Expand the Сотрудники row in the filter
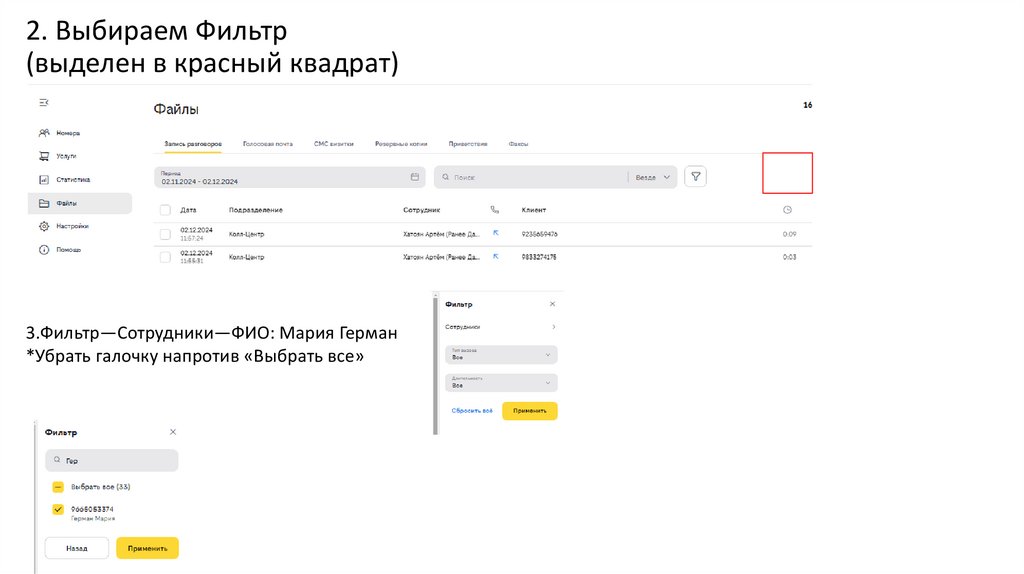This screenshot has height=574, width=1024. tap(501, 327)
